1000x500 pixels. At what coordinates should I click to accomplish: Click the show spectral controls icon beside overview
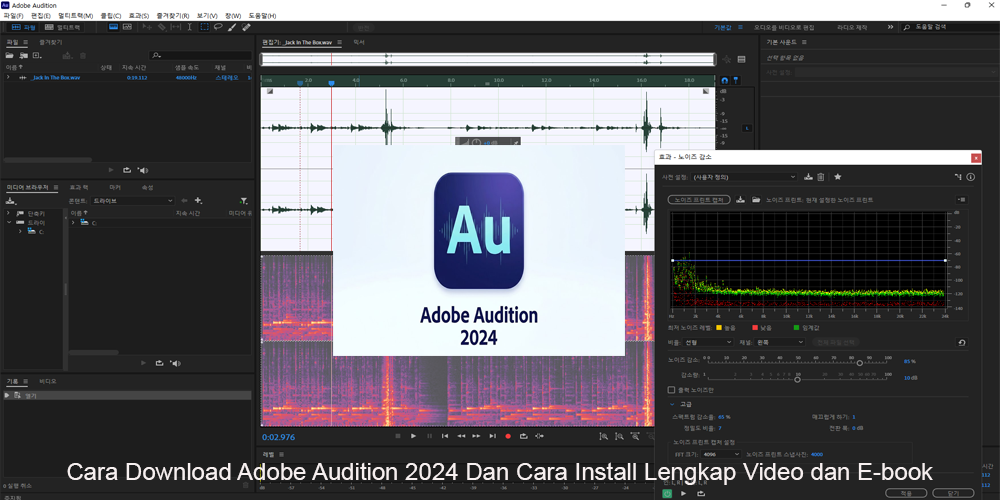741,59
